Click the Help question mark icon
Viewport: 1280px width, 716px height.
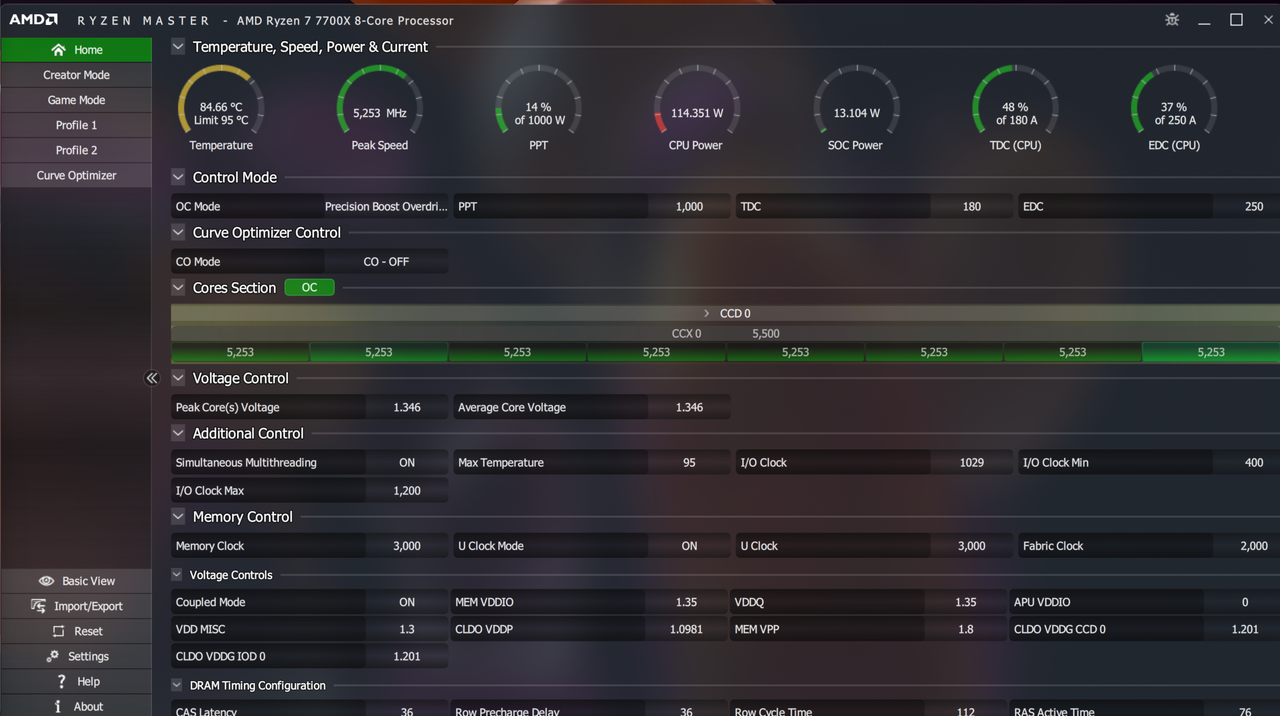tap(62, 681)
